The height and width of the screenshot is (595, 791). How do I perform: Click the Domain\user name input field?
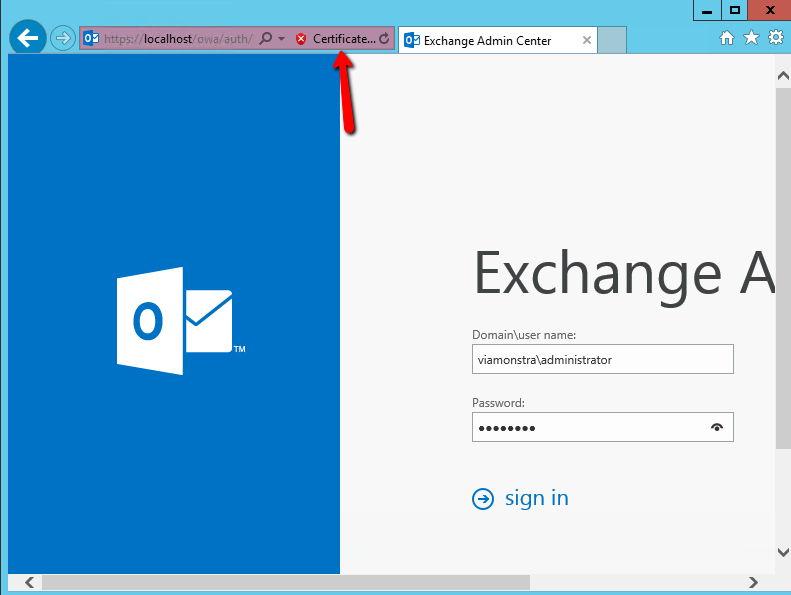pyautogui.click(x=602, y=359)
